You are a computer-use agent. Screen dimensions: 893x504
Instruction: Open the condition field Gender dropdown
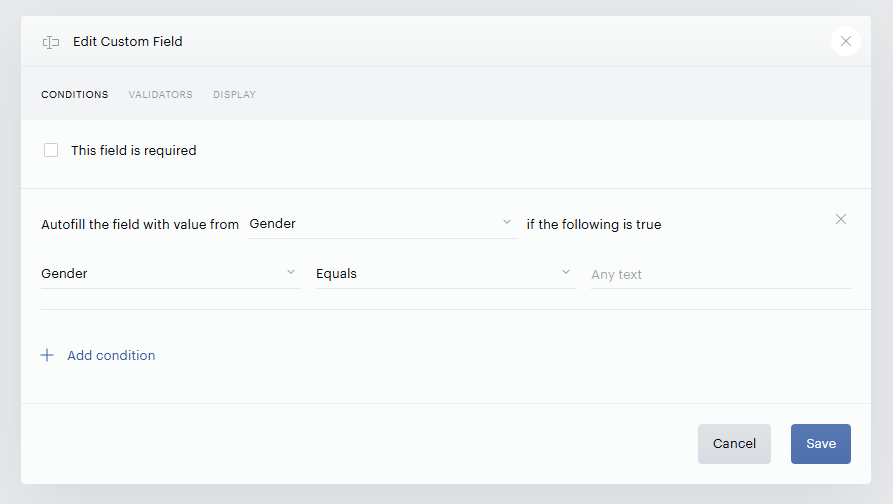click(x=170, y=274)
